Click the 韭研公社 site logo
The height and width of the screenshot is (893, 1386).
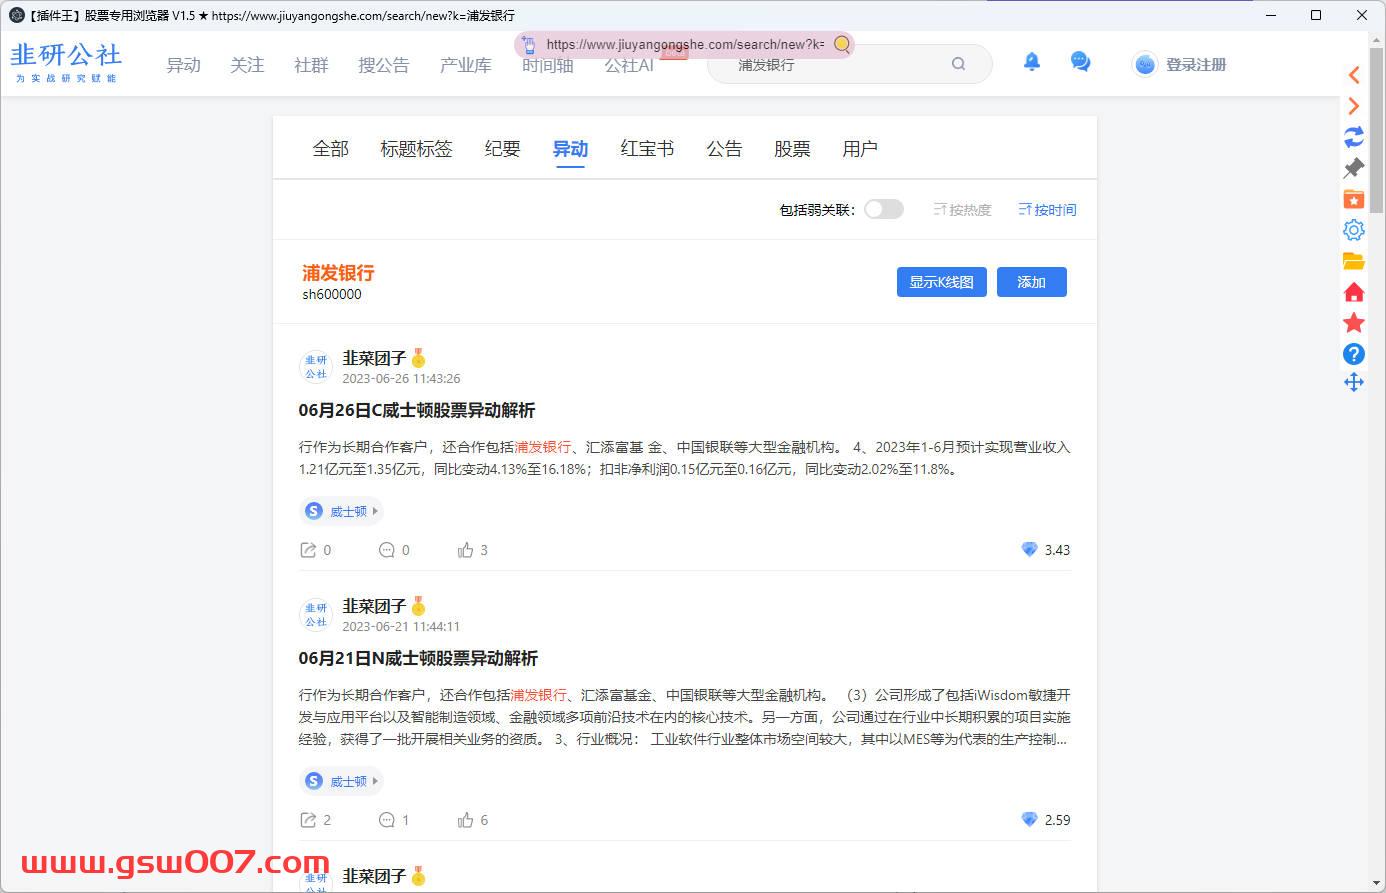click(x=66, y=61)
